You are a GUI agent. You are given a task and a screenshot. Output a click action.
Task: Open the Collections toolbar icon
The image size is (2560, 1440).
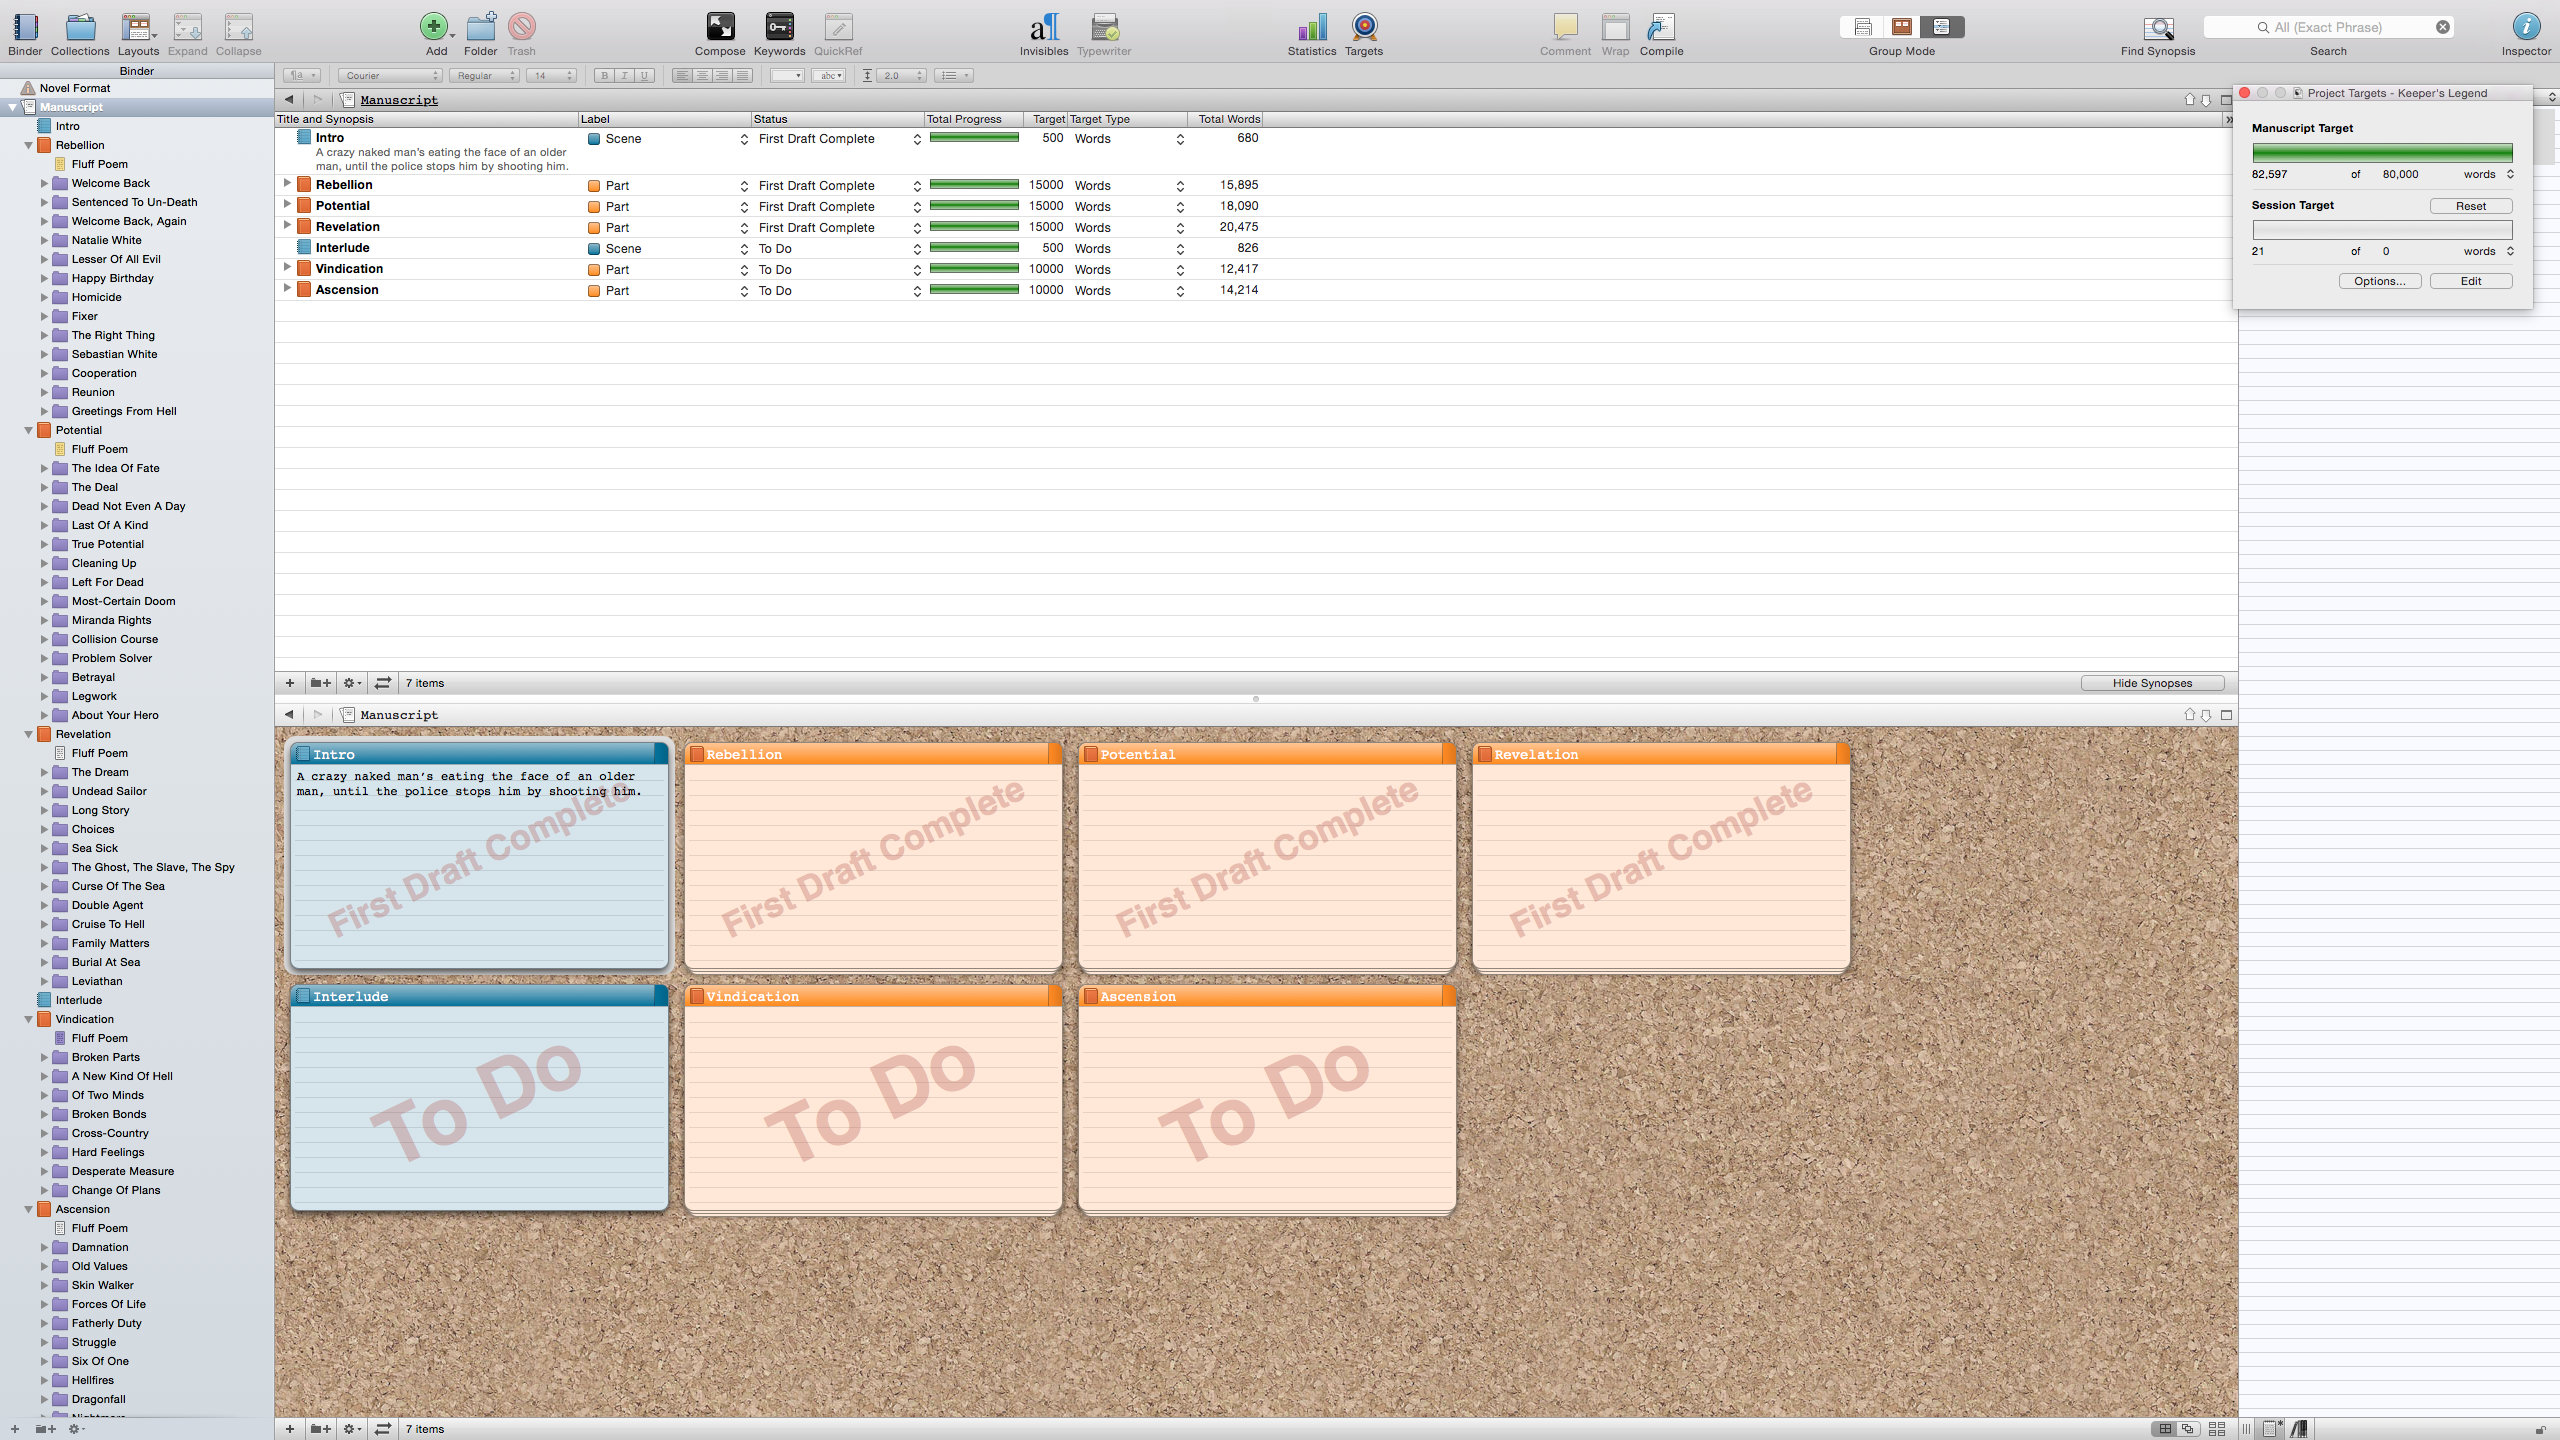(x=80, y=28)
